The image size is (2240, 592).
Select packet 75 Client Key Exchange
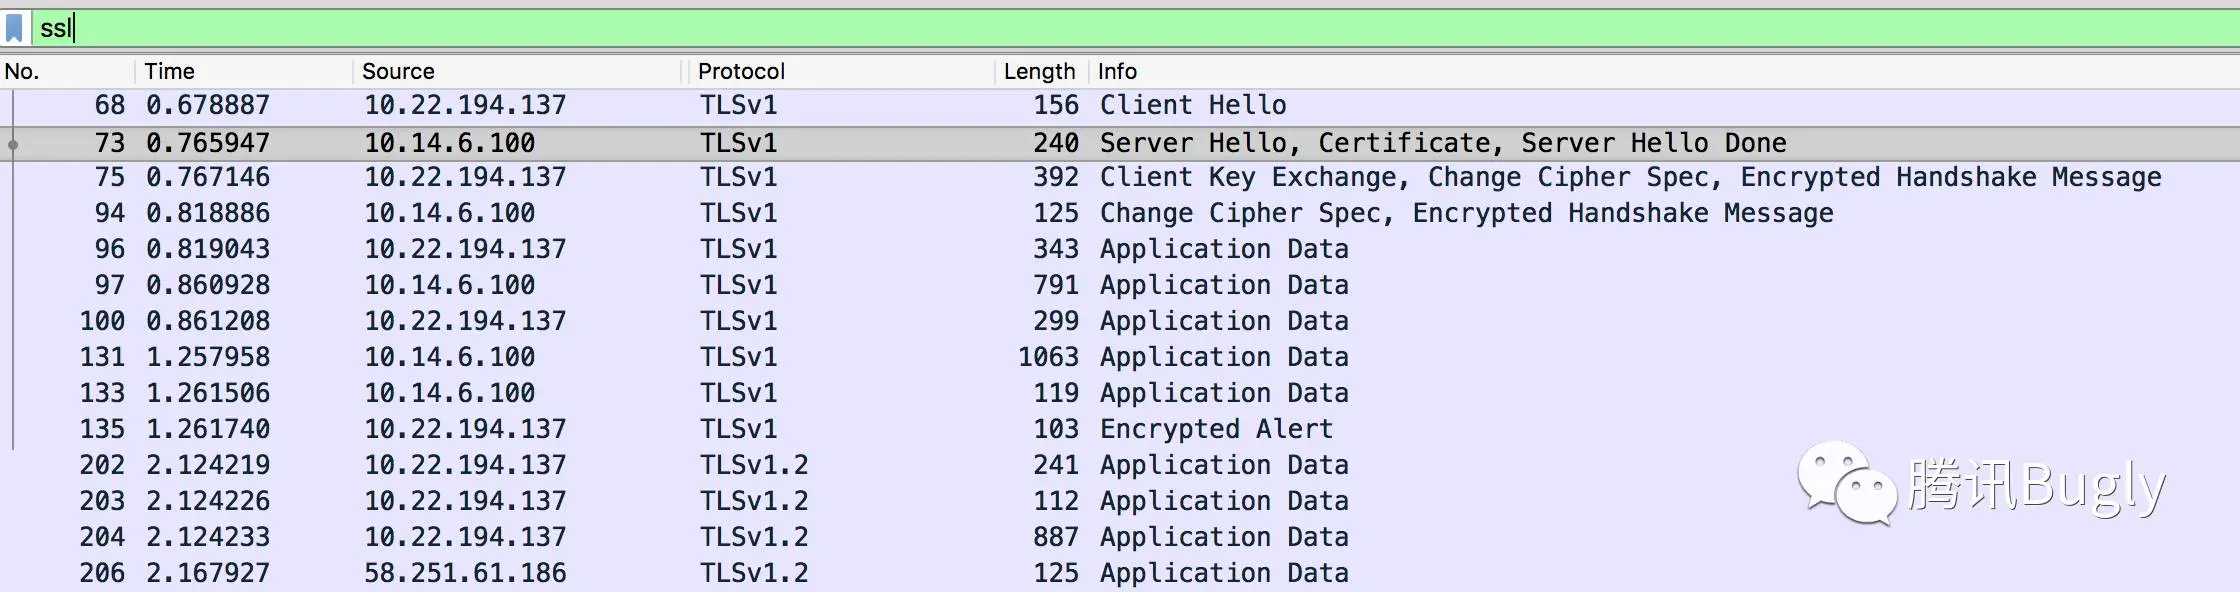(1120, 178)
